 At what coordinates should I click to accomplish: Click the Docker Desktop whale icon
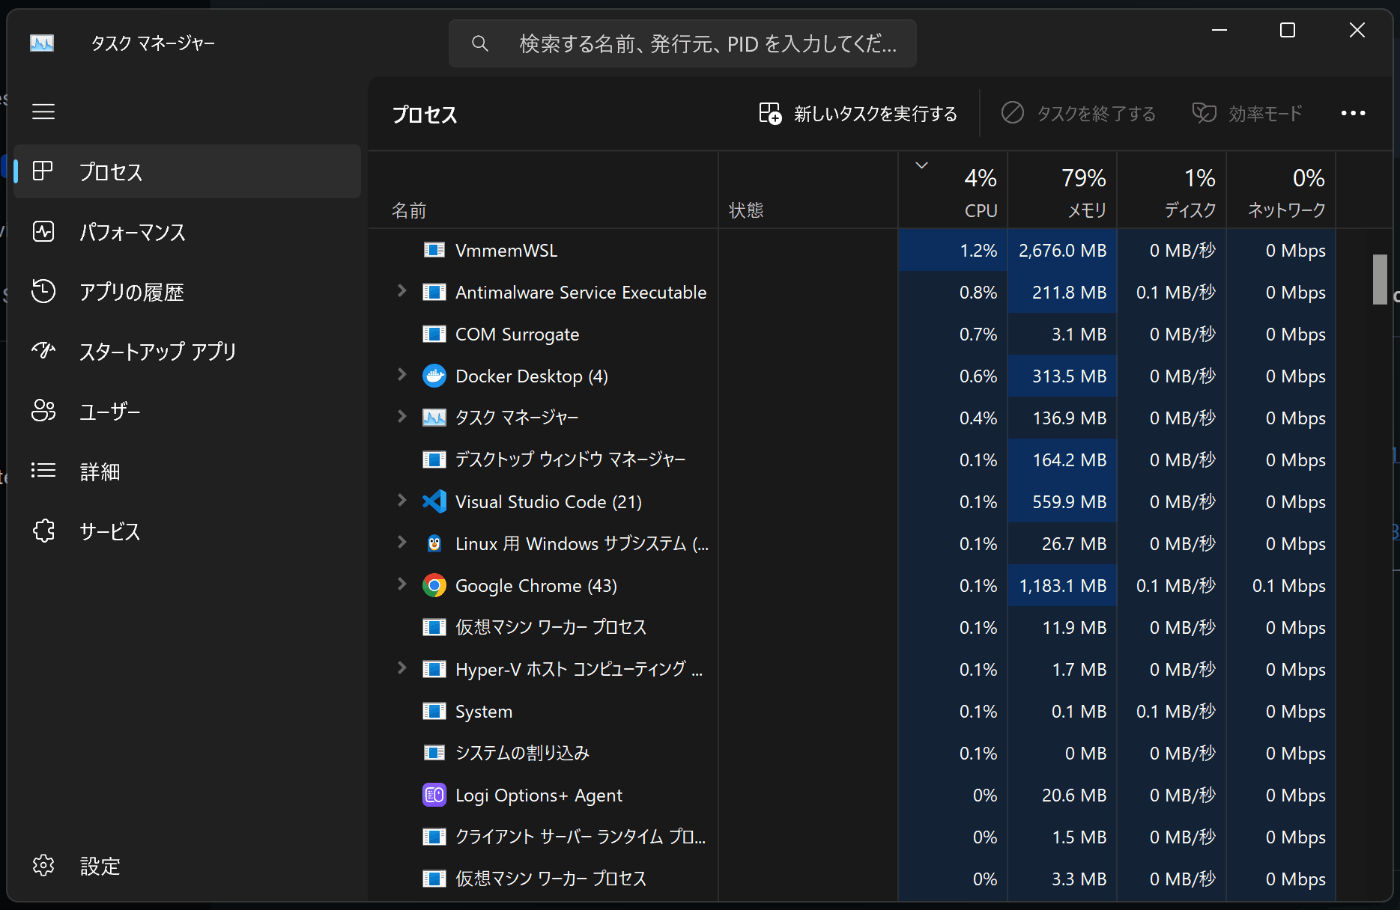434,376
